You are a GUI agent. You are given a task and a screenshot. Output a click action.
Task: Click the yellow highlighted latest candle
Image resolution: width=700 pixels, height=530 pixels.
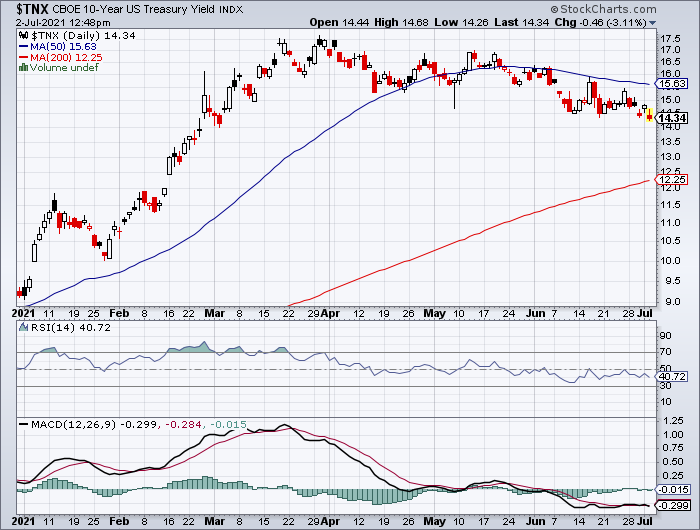coord(650,115)
